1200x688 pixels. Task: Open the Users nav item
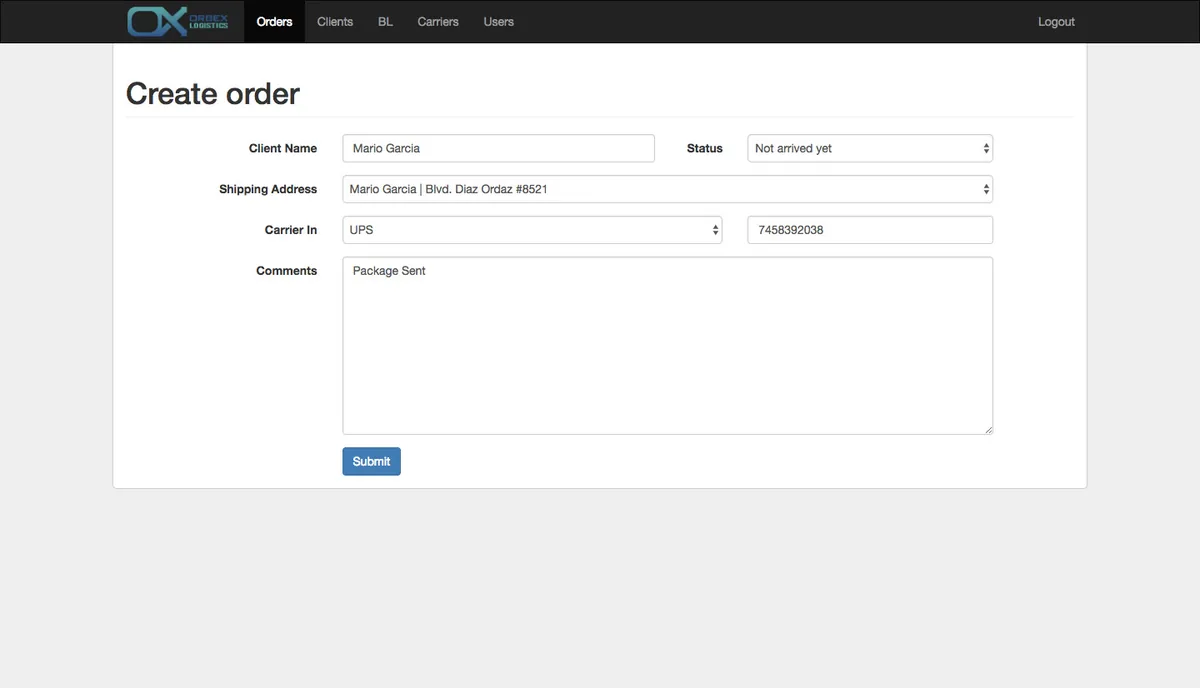point(498,21)
